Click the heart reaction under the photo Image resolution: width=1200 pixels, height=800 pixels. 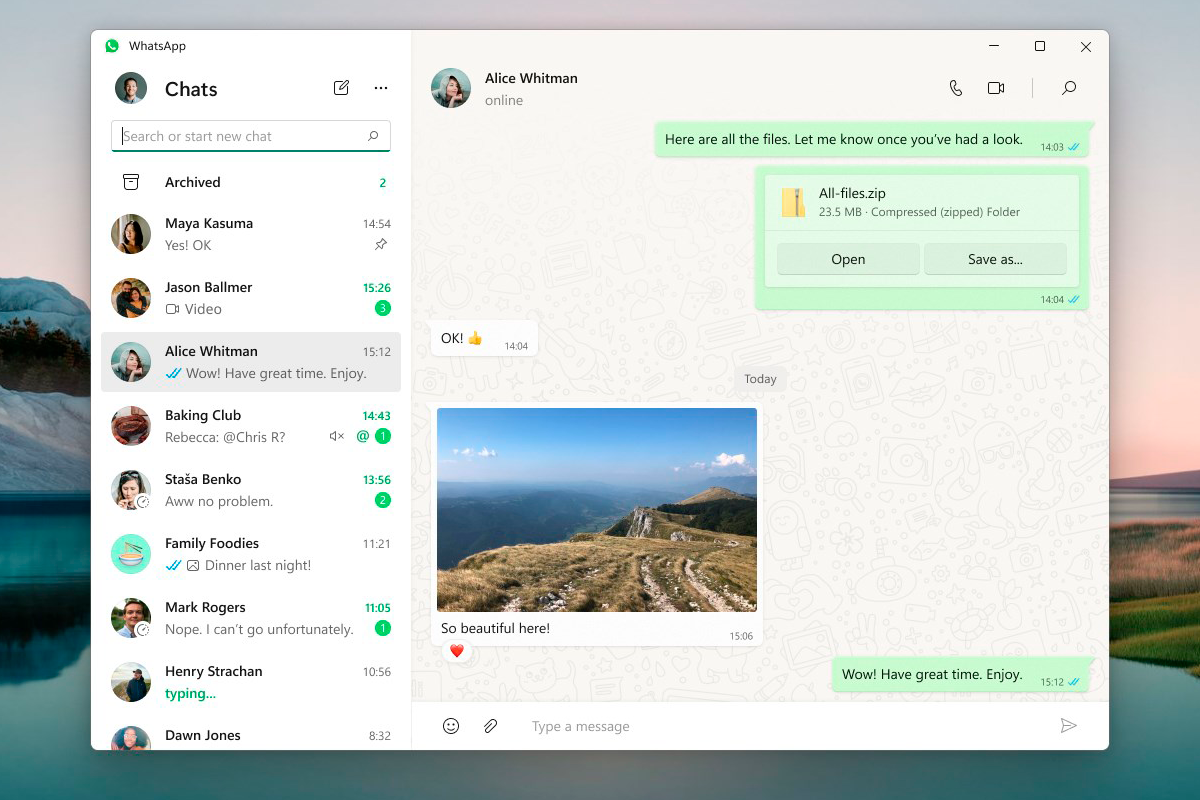pos(457,651)
